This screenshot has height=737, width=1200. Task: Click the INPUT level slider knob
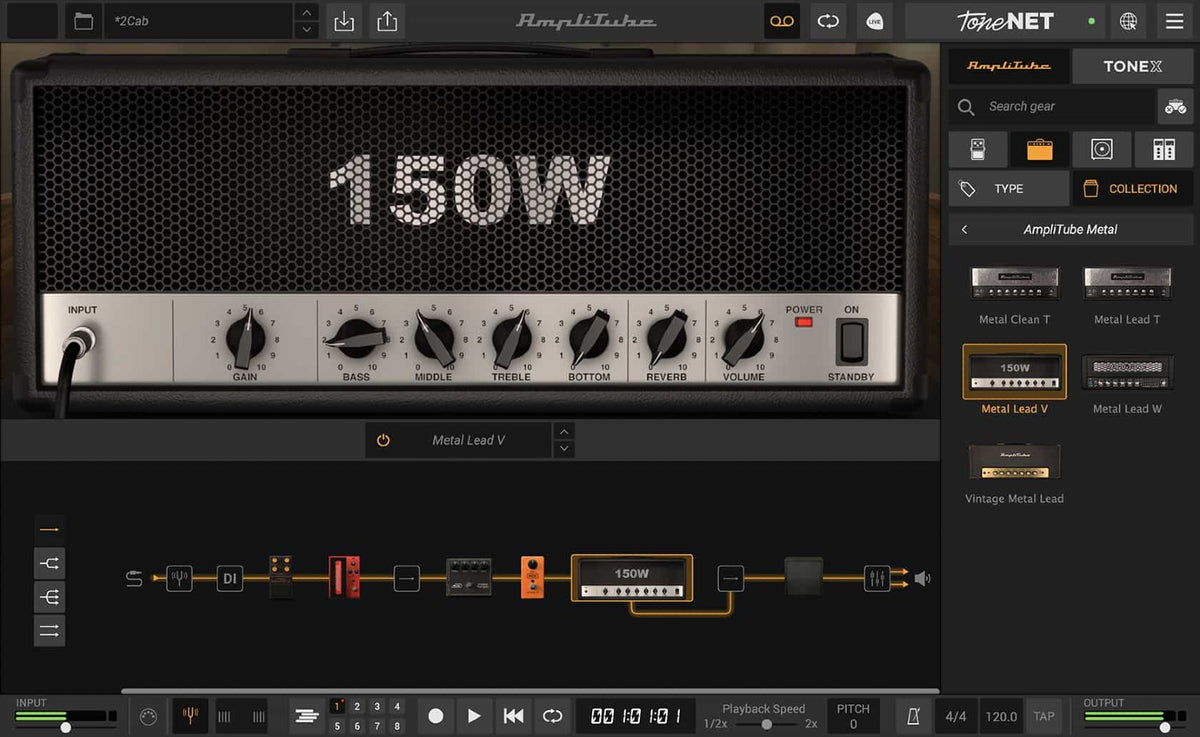click(x=66, y=727)
